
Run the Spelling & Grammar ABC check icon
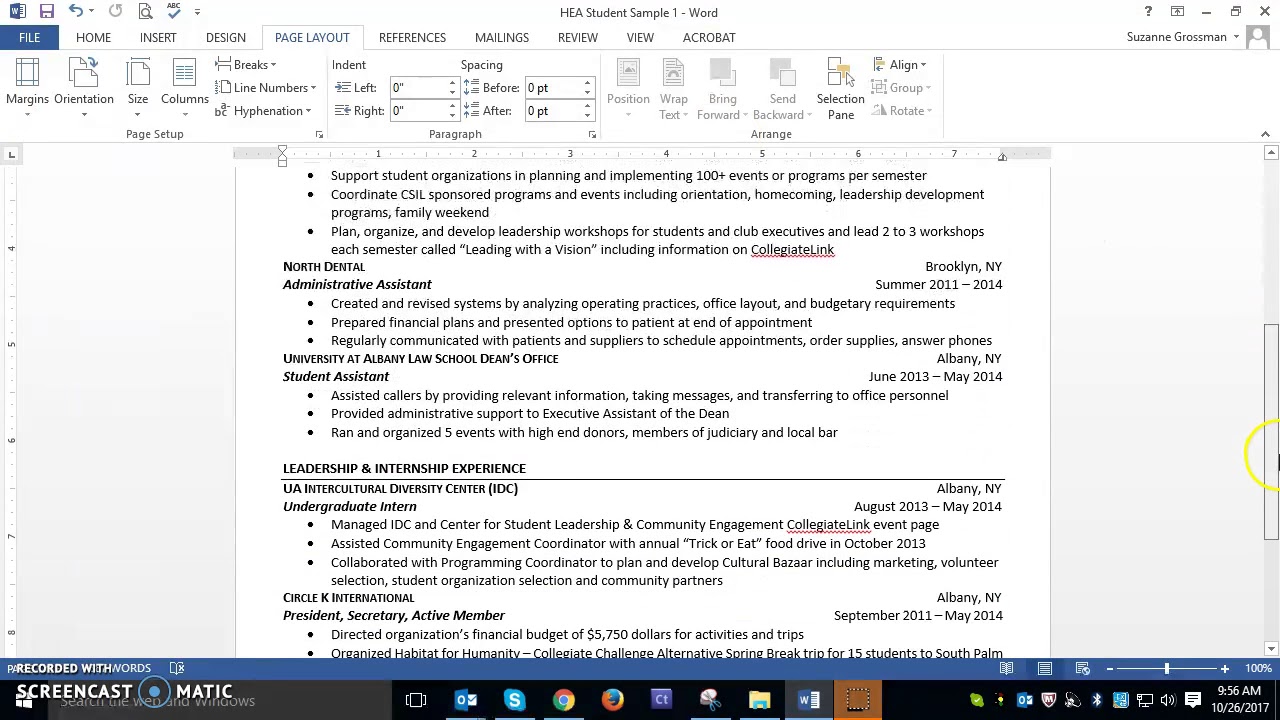174,12
